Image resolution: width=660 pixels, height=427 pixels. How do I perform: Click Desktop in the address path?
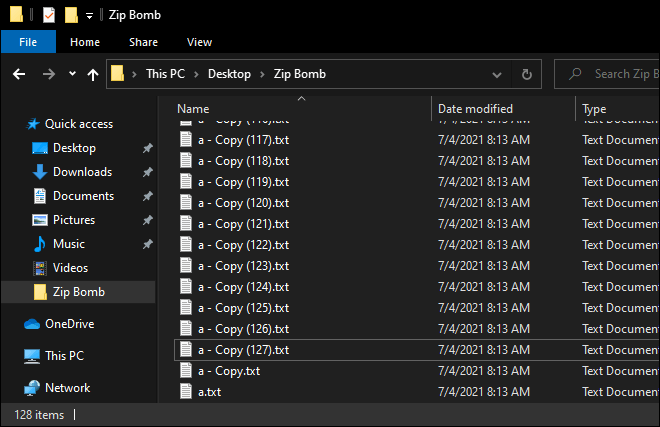(x=229, y=74)
